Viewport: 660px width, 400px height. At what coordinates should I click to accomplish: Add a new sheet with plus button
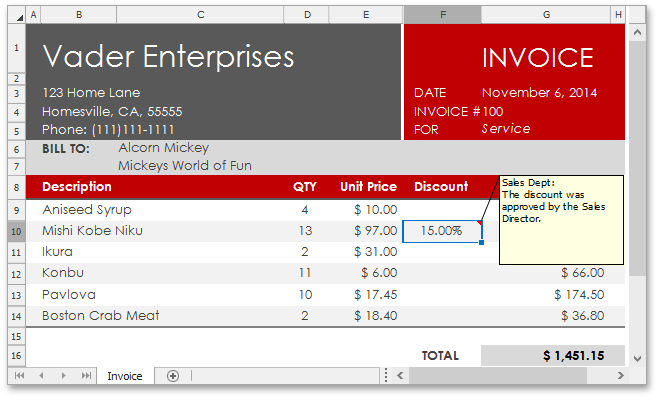173,376
